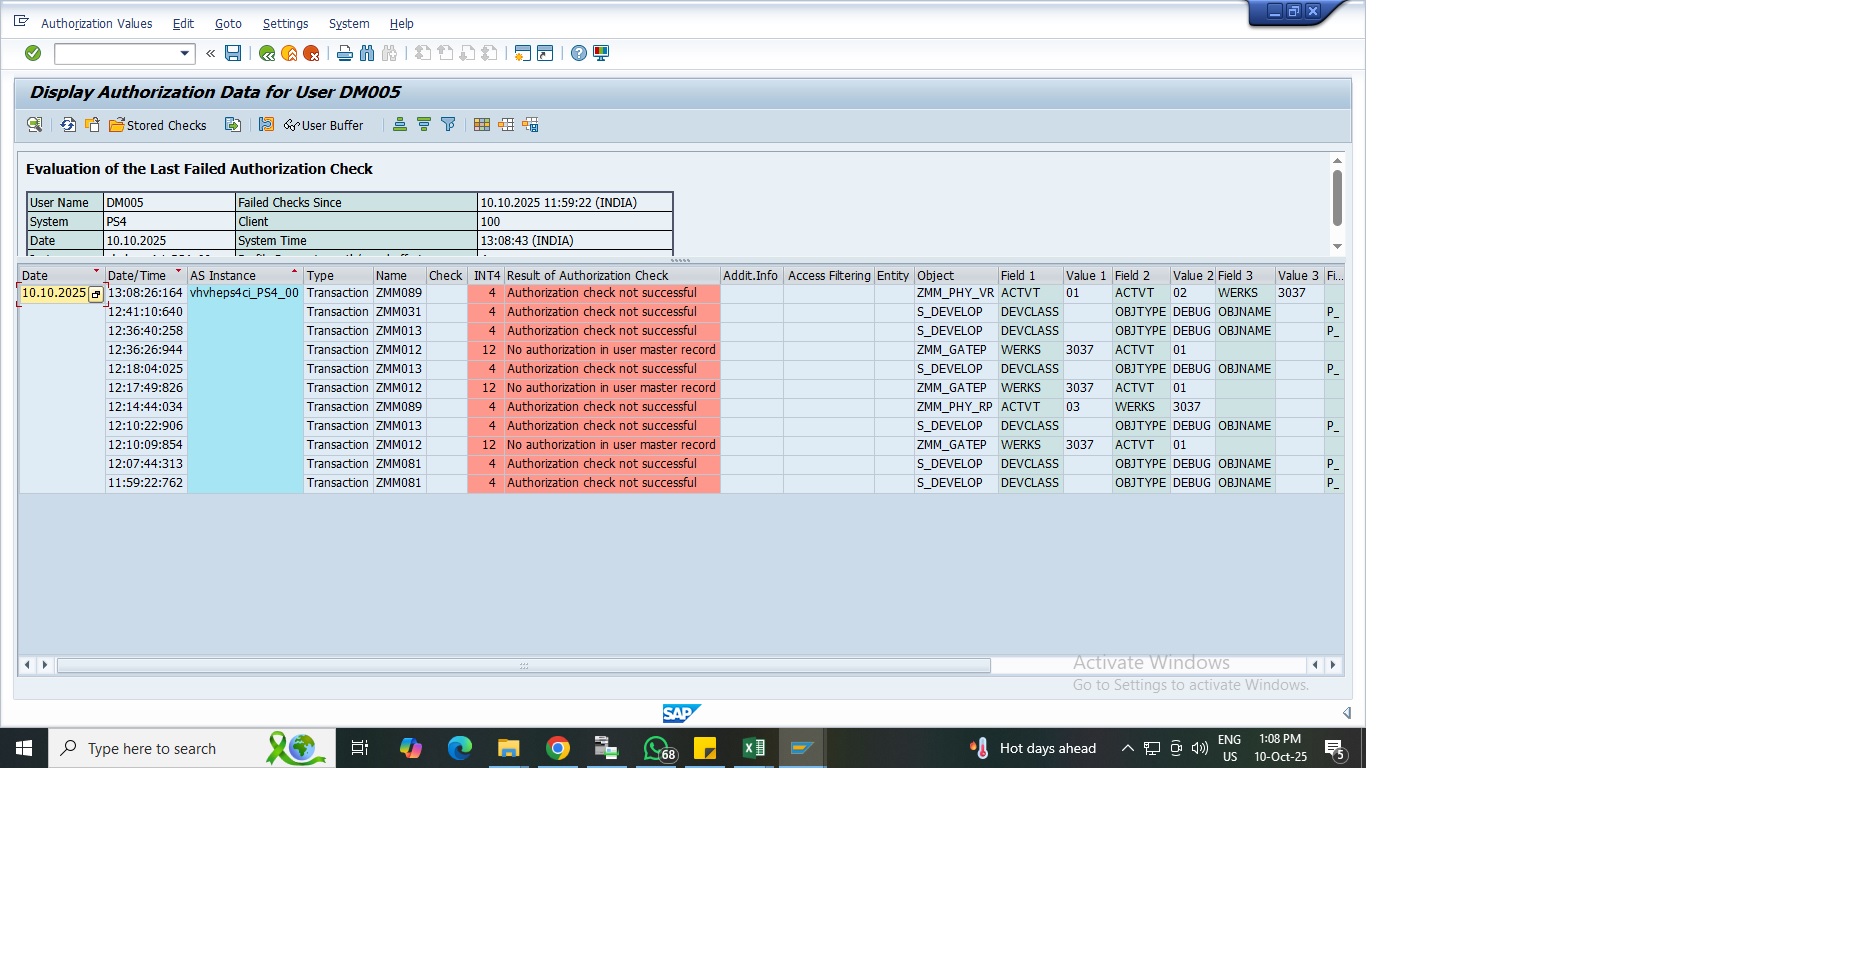This screenshot has height=972, width=1868.
Task: Click the red Cancel icon
Action: pyautogui.click(x=311, y=53)
